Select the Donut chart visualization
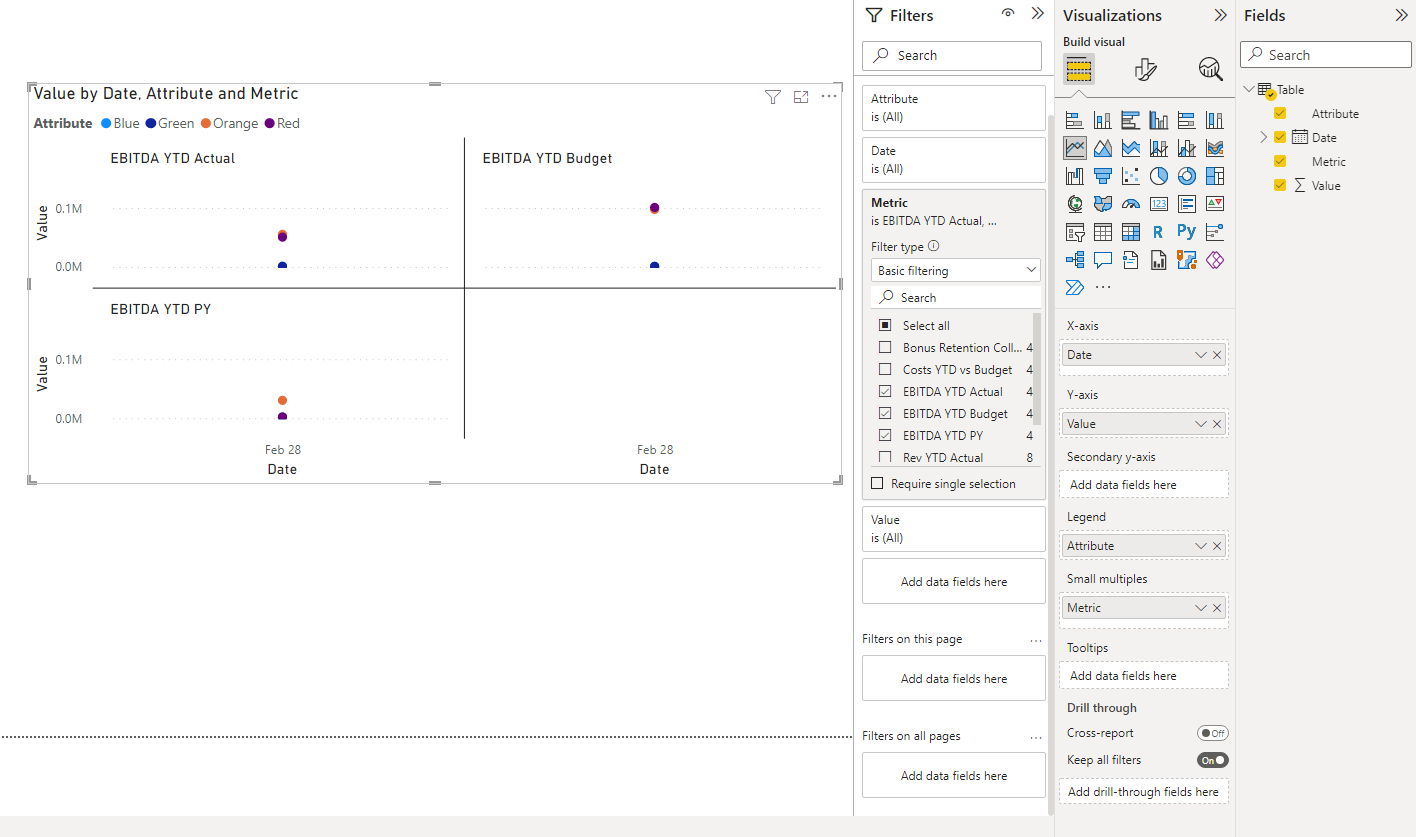Screen dimensions: 1416x837 [x=1187, y=176]
